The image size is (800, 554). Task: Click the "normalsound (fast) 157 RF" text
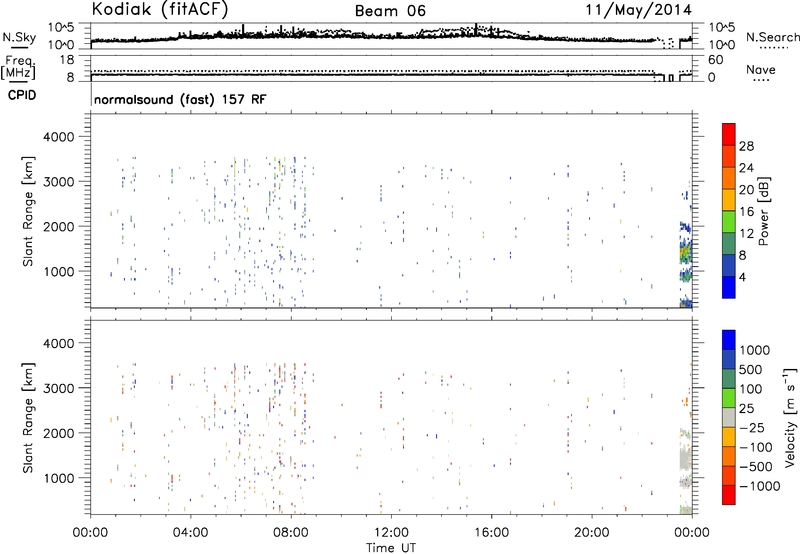point(180,99)
